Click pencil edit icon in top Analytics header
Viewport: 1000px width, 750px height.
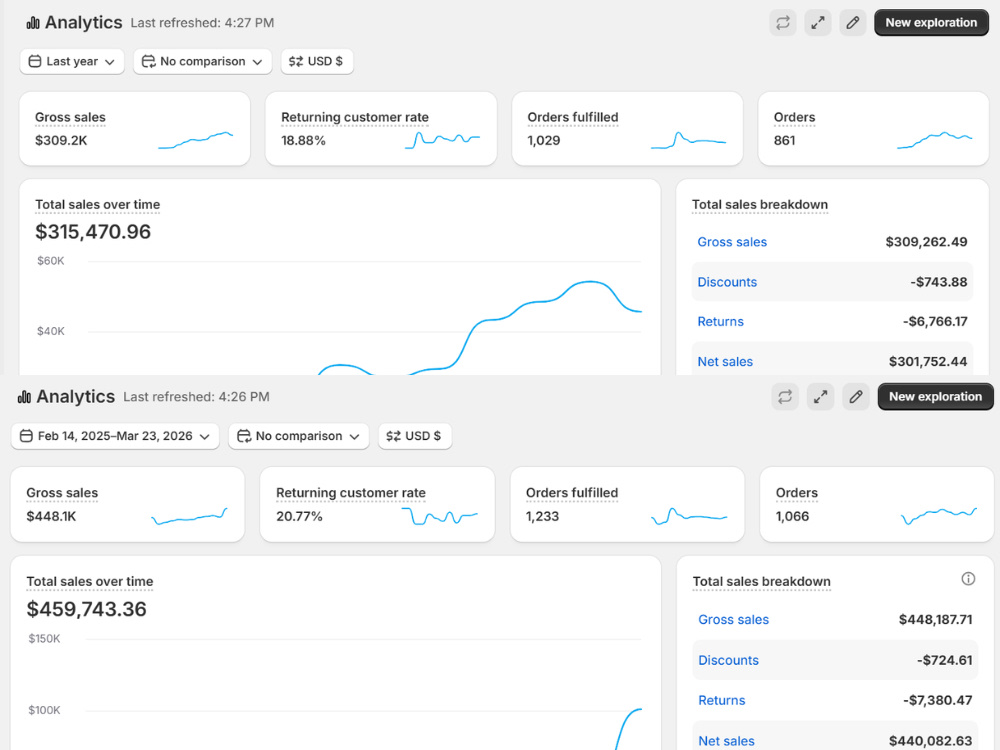853,23
